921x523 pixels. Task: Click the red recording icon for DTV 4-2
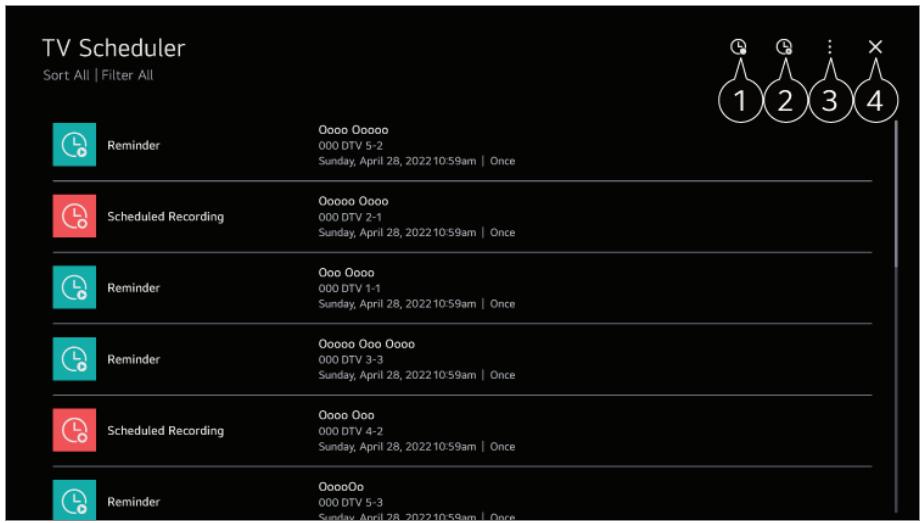74,431
